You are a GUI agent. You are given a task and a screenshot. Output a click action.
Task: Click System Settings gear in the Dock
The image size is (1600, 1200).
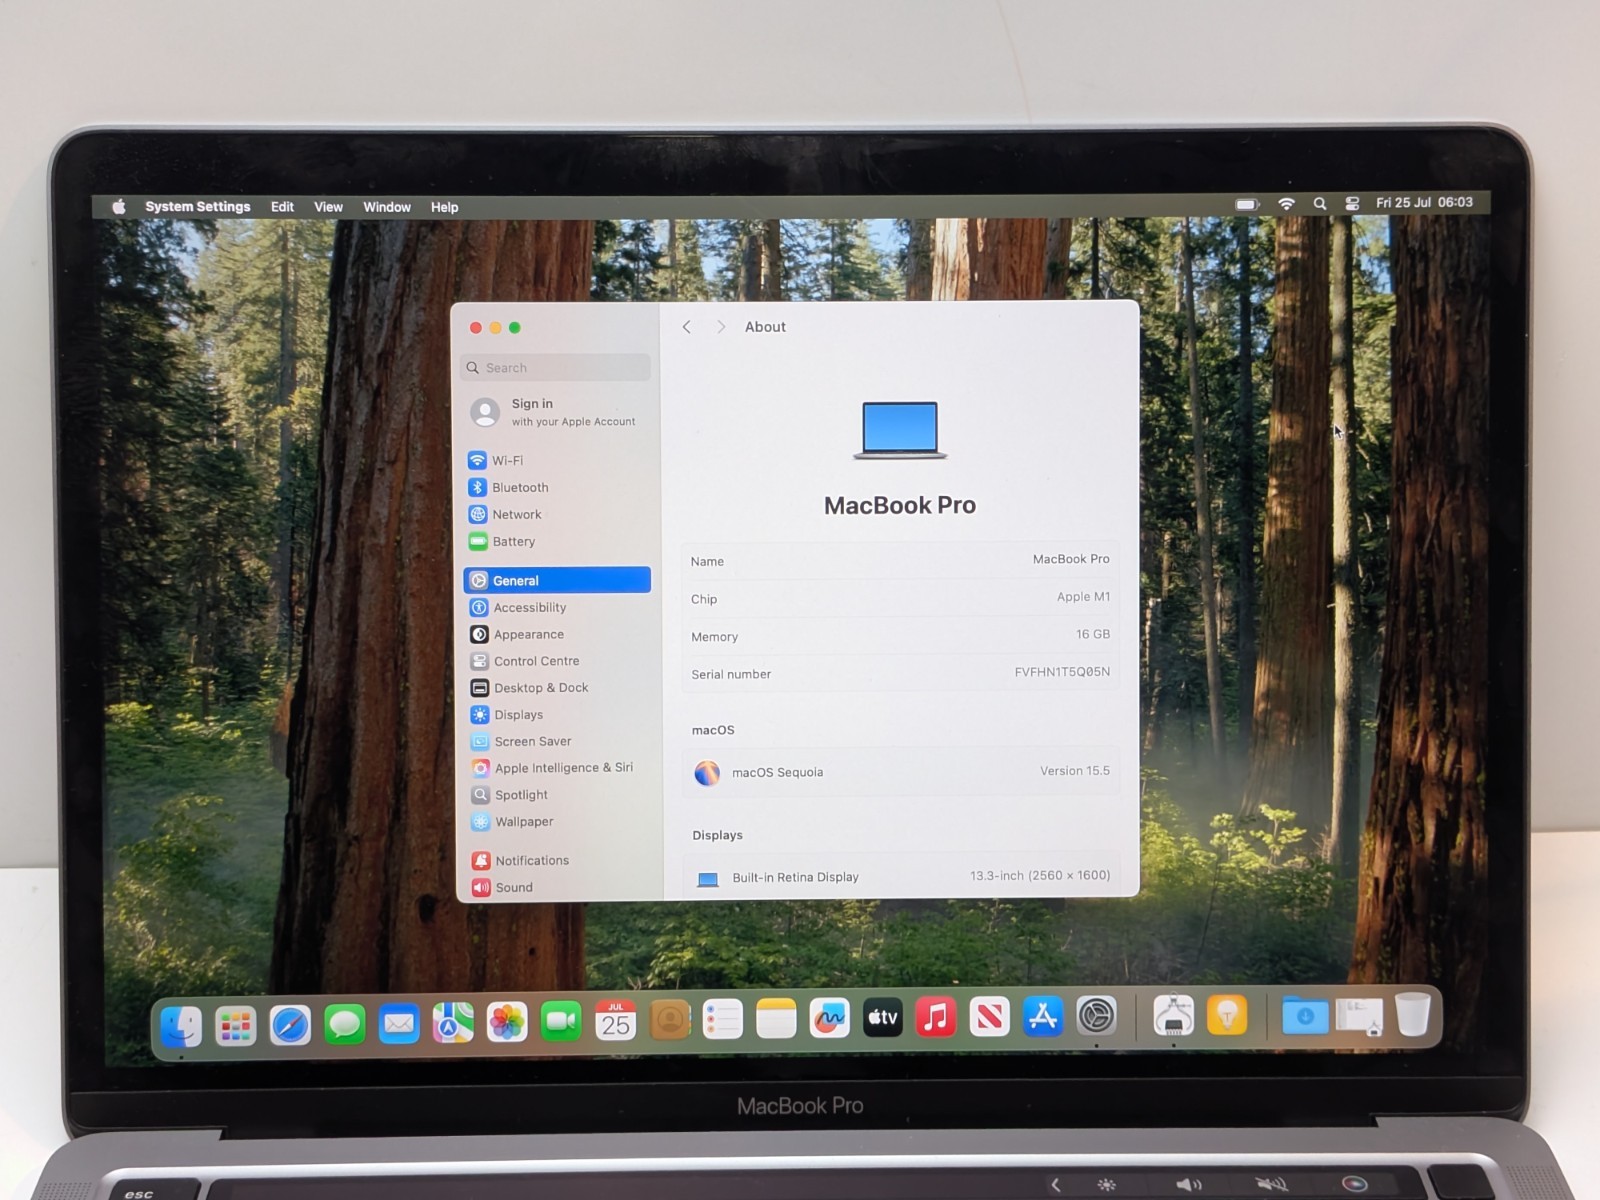(x=1096, y=1016)
